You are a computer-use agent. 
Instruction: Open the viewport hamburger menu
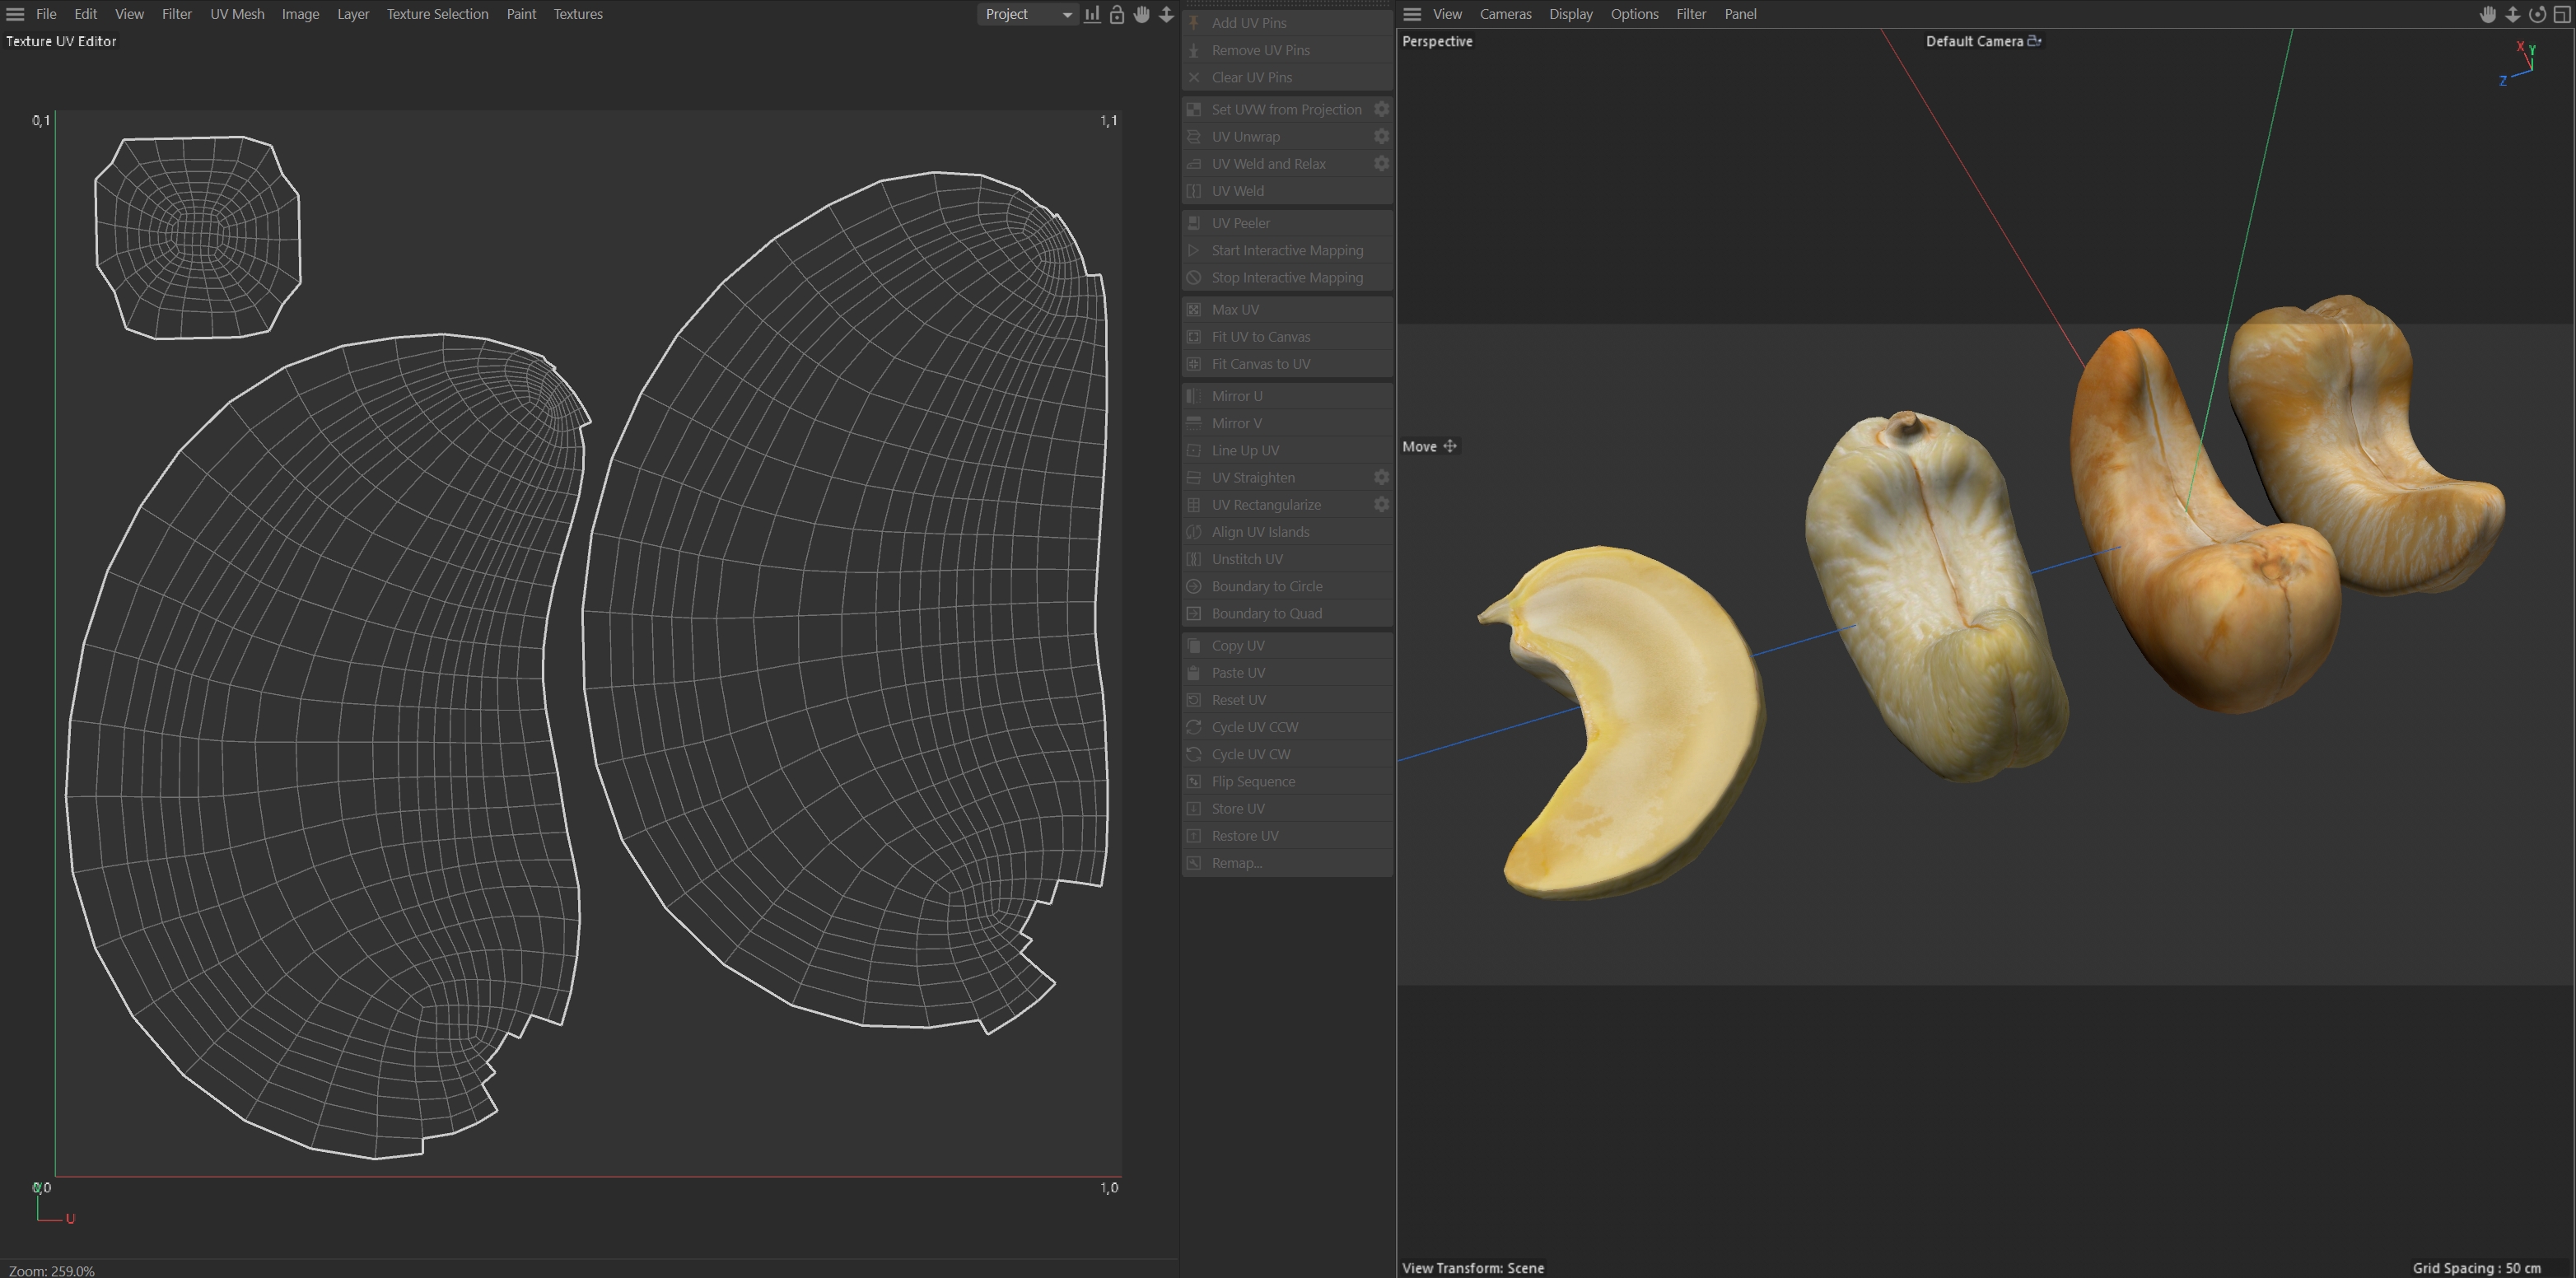click(1412, 14)
